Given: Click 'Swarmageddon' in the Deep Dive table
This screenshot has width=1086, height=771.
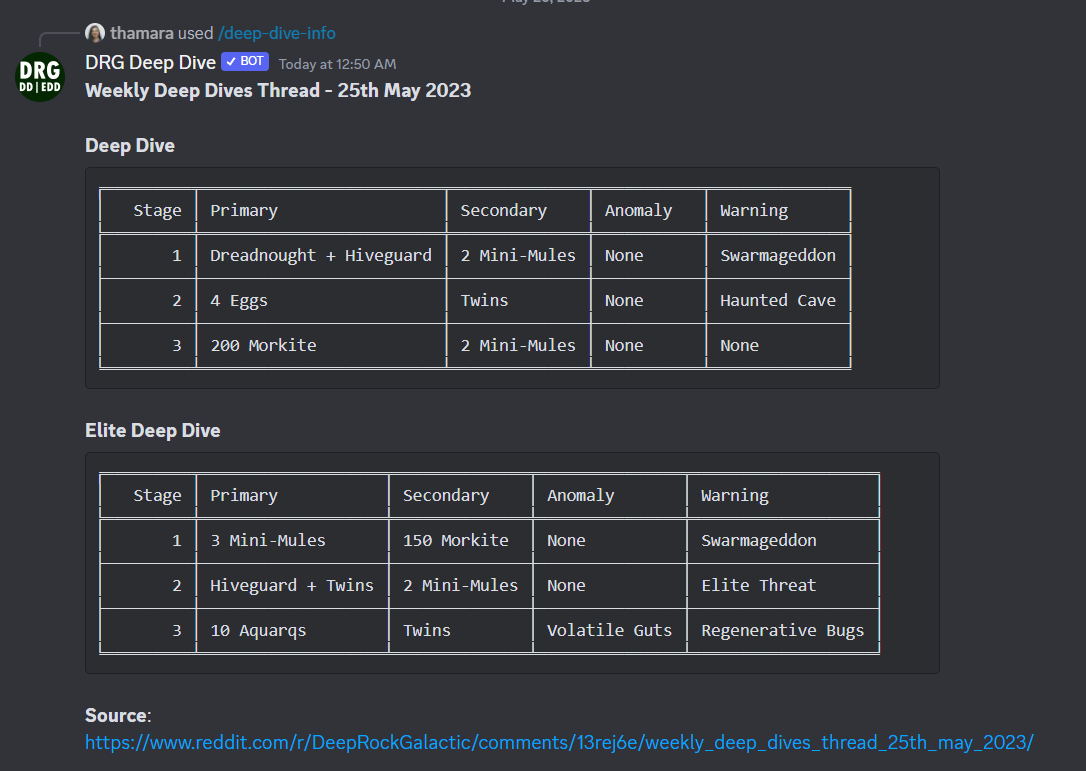Looking at the screenshot, I should click(778, 256).
